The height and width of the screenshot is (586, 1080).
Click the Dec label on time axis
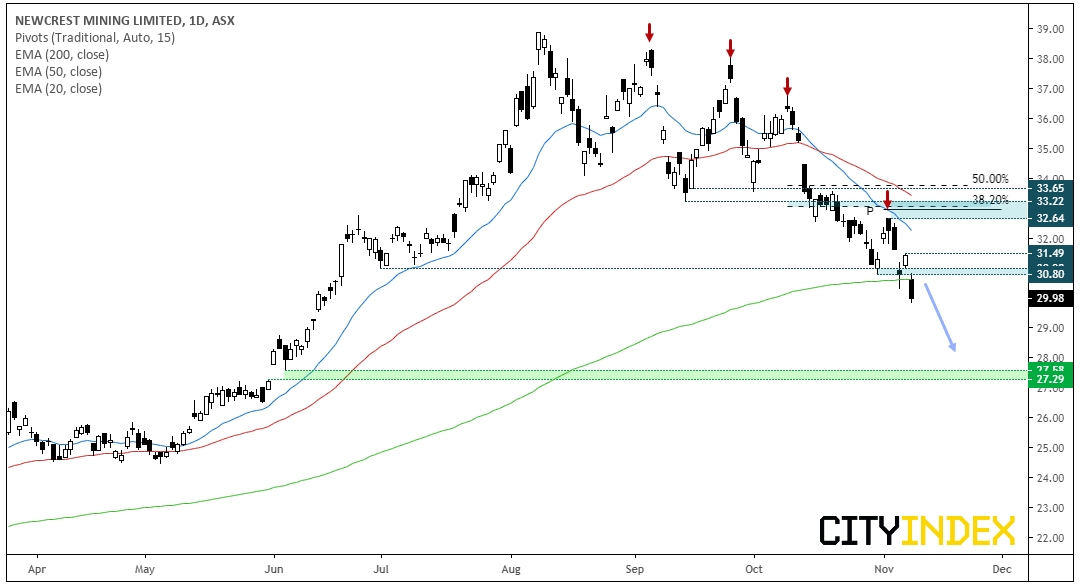tap(1002, 569)
